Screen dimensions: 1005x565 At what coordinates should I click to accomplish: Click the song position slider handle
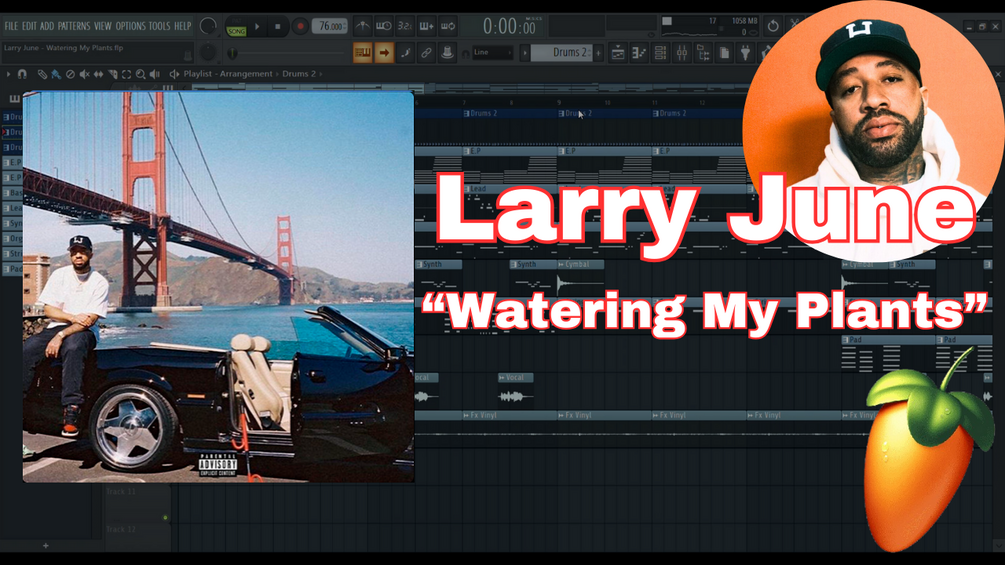pyautogui.click(x=232, y=53)
